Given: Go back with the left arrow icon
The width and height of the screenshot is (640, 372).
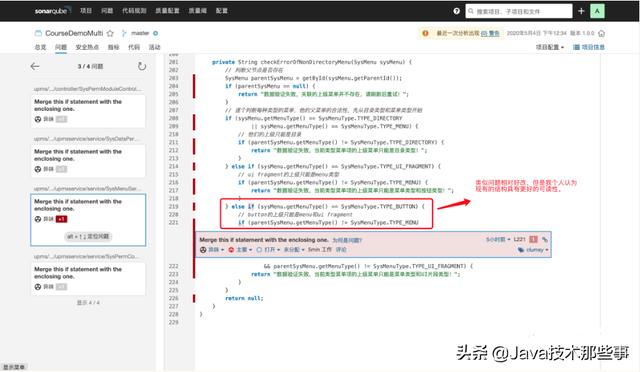Looking at the screenshot, I should (x=35, y=66).
